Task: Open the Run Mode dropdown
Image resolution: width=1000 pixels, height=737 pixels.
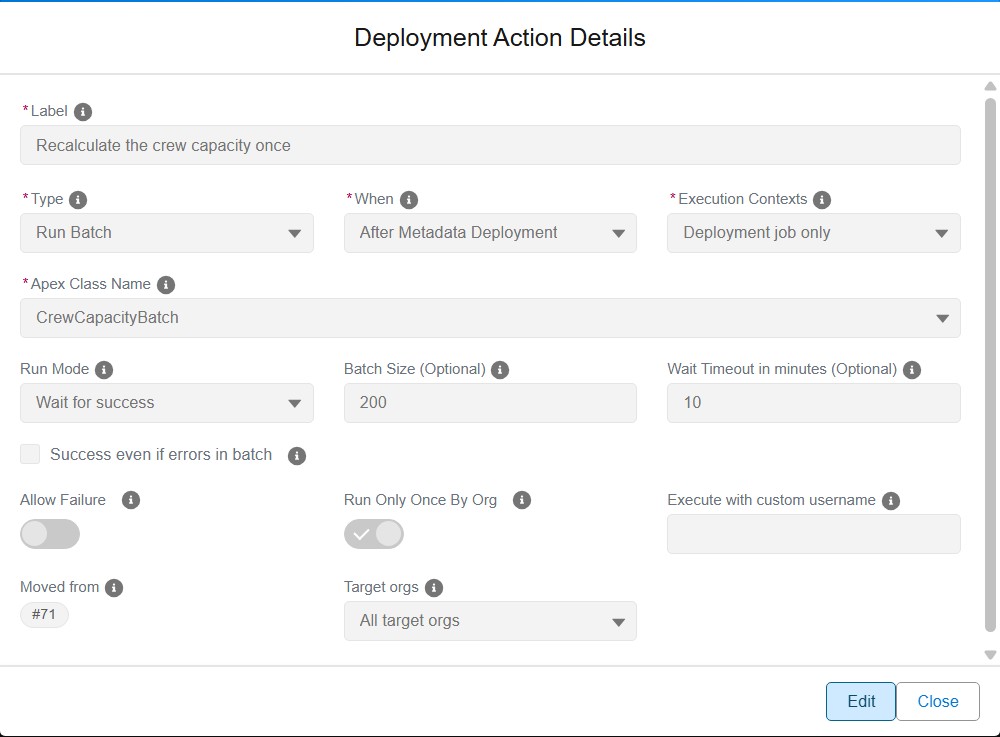Action: pos(167,402)
